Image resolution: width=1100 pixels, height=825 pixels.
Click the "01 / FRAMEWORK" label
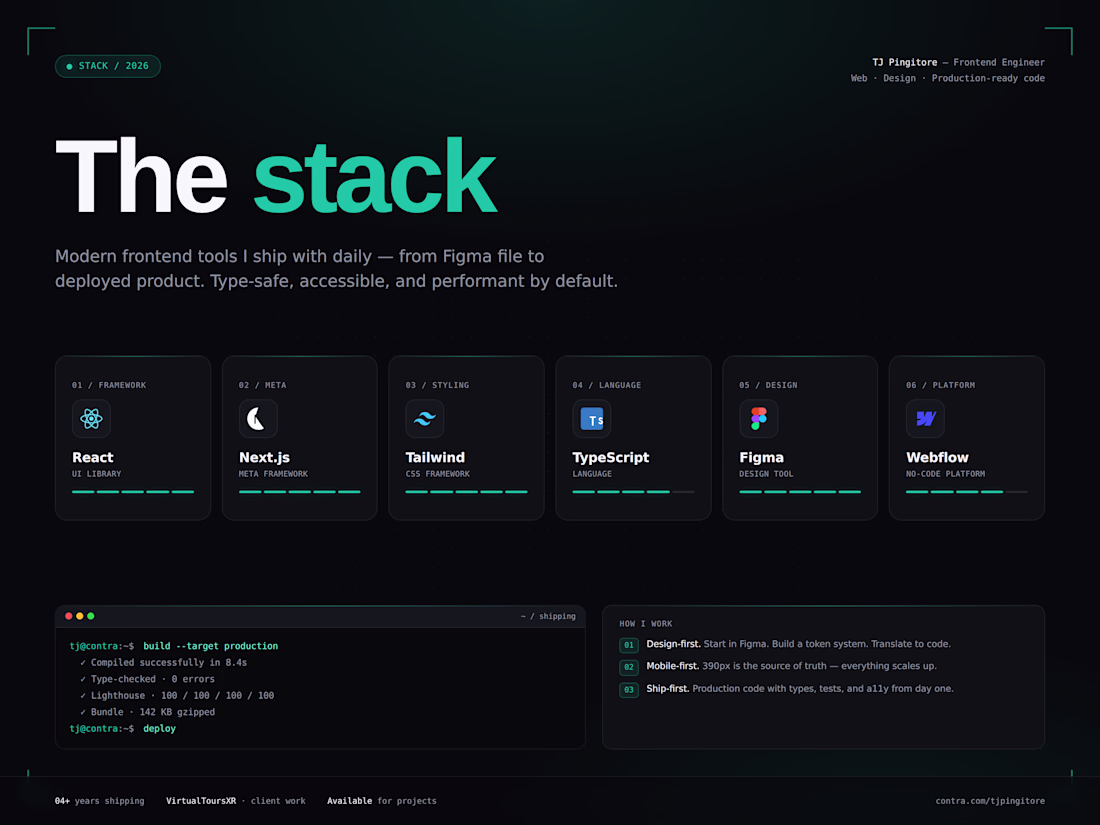coord(109,385)
